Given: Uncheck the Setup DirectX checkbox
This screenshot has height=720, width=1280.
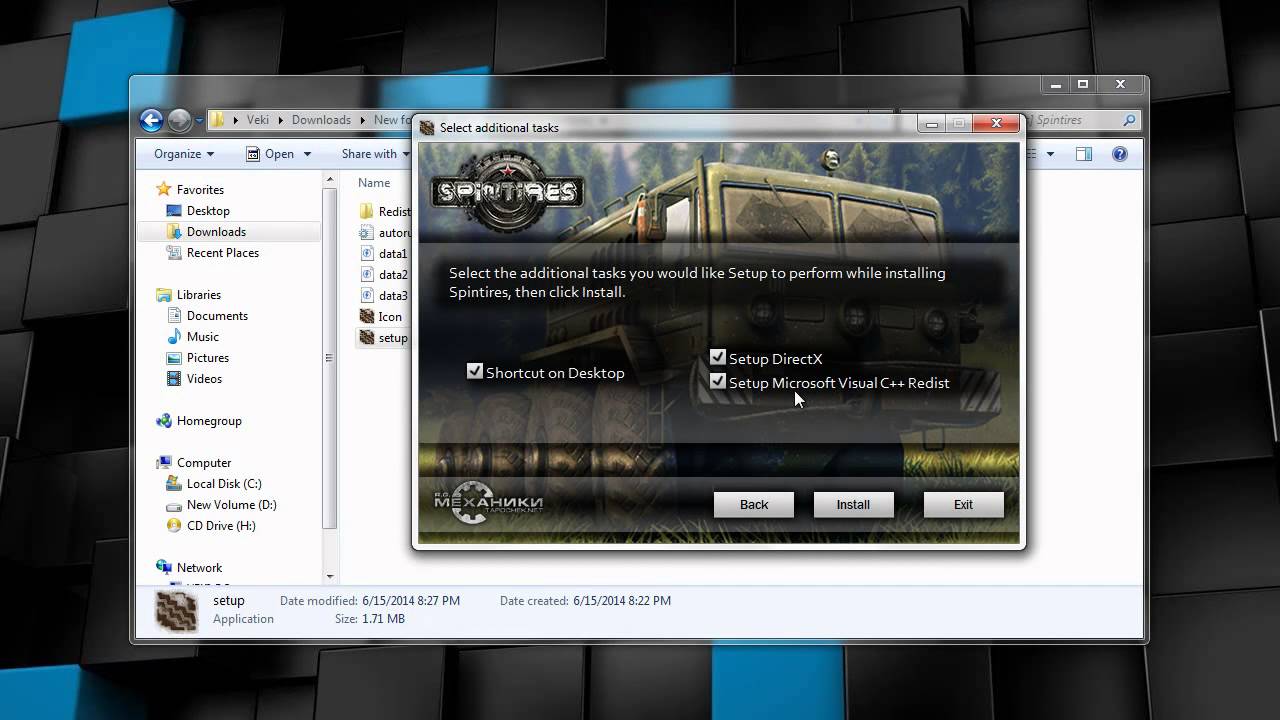Looking at the screenshot, I should 717,357.
